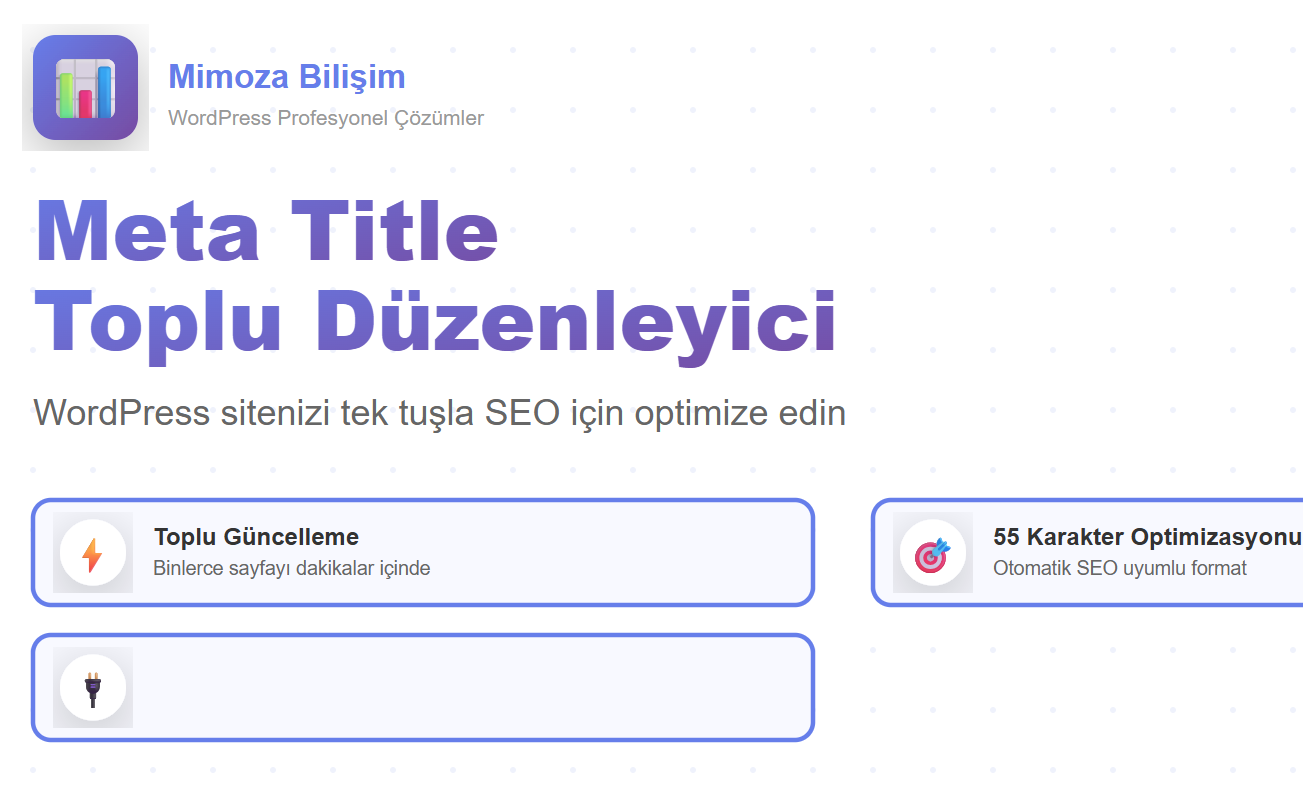Click the plug icon in the bottom card
Screen dimensions: 1303x789
click(x=93, y=688)
